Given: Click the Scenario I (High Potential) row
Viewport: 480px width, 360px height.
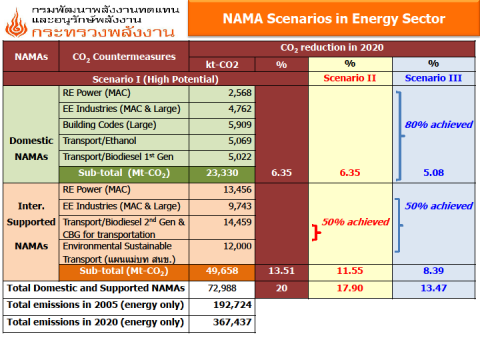Looking at the screenshot, I should 156,79.
